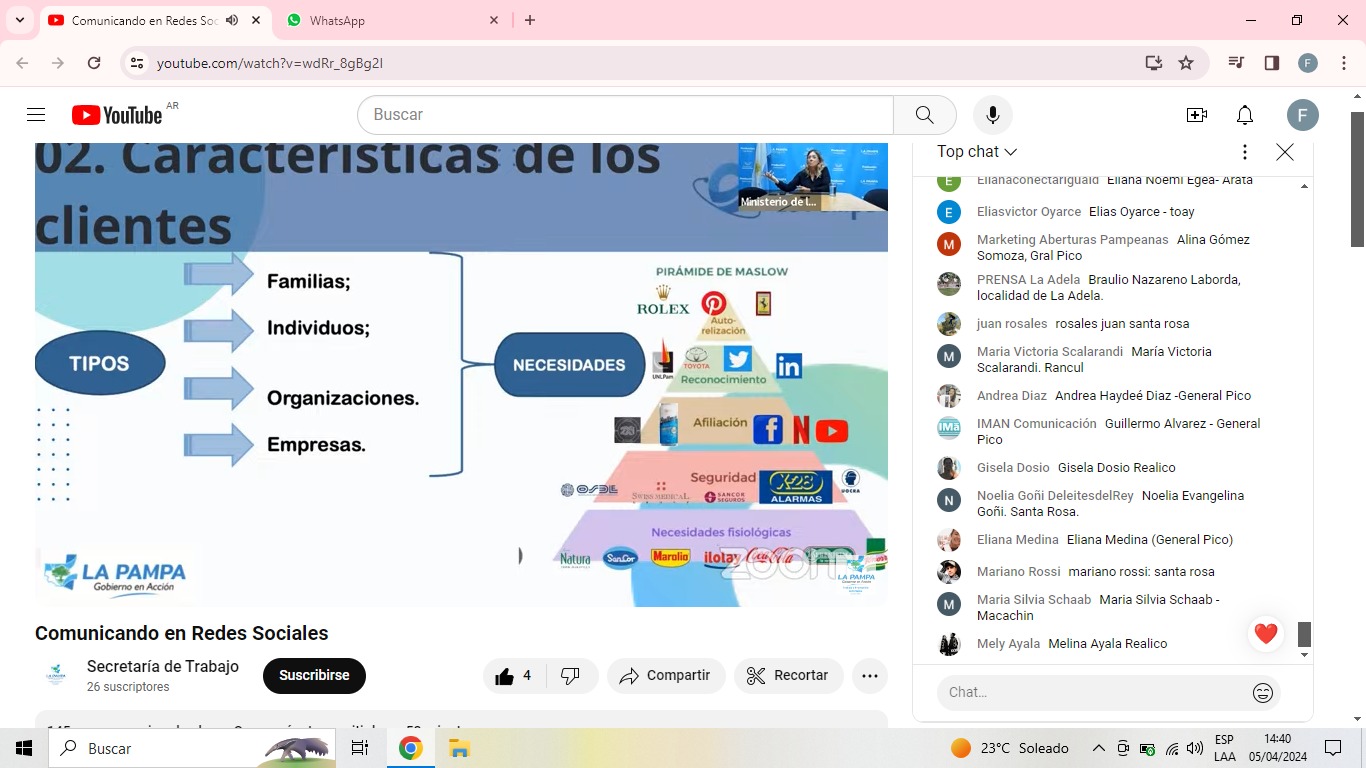Open more actions ellipsis under video
Screen dimensions: 1366x768
click(x=869, y=676)
